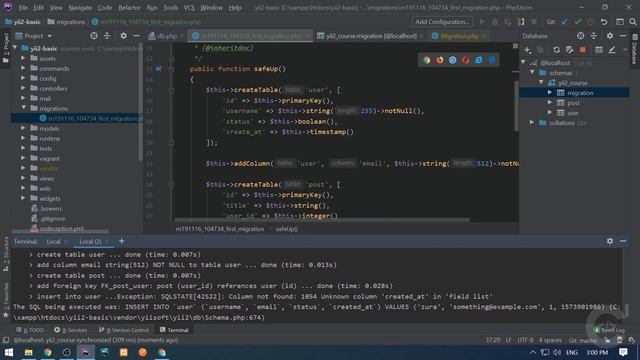640x360 pixels.
Task: Expand the views folder
Action: click(23, 178)
